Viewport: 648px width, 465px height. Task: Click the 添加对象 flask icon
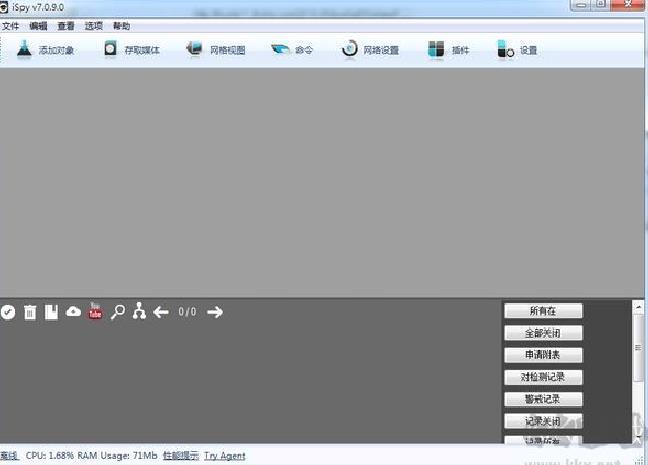24,50
